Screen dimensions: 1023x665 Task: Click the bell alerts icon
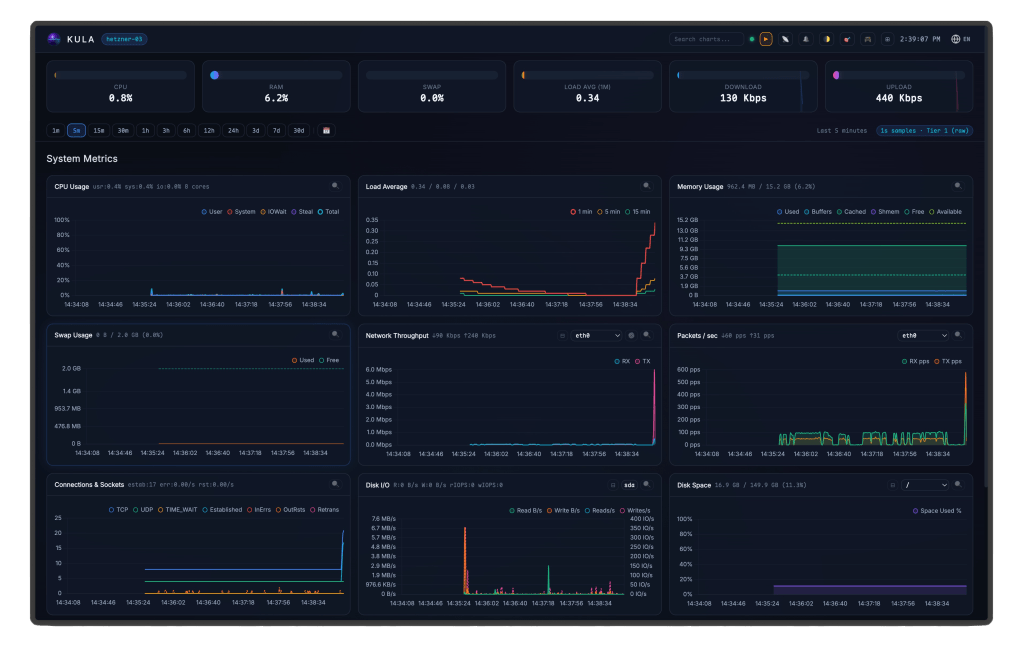(806, 39)
